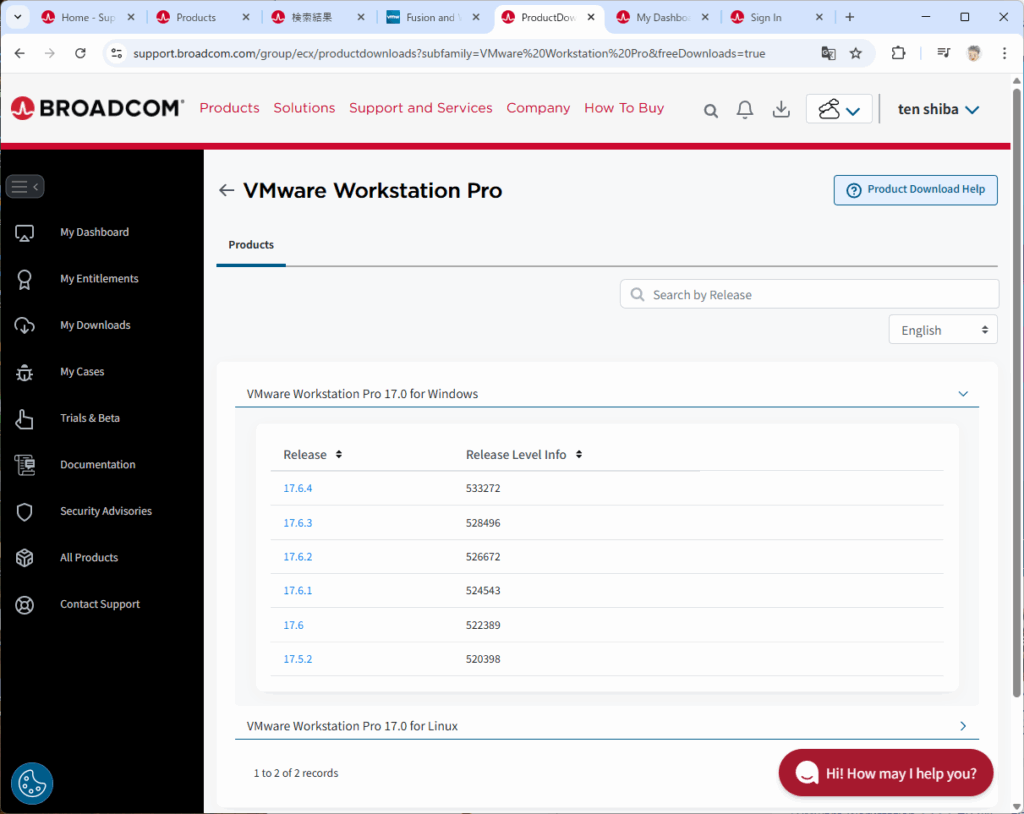The width and height of the screenshot is (1024, 814).
Task: Open the English language dropdown
Action: (943, 330)
